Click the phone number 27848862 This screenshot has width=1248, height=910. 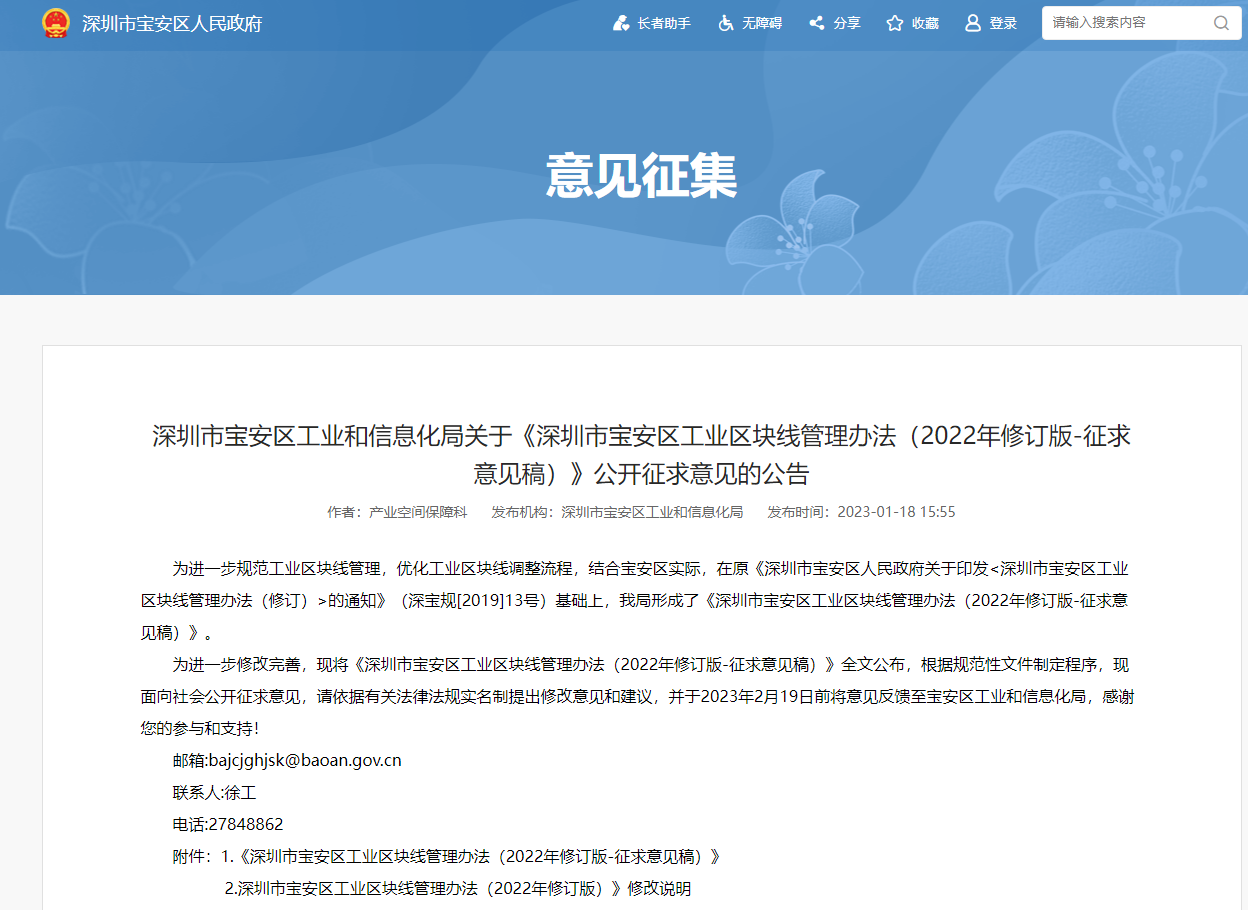246,825
